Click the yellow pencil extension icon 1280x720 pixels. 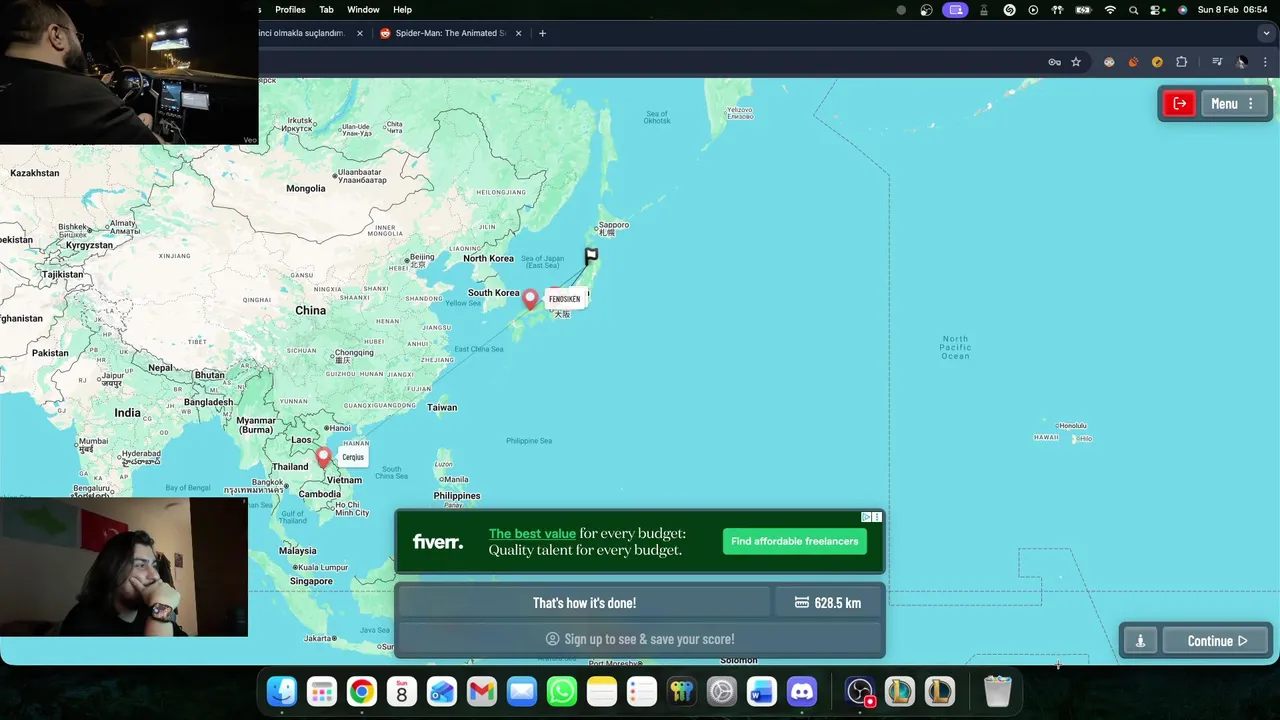point(1157,62)
